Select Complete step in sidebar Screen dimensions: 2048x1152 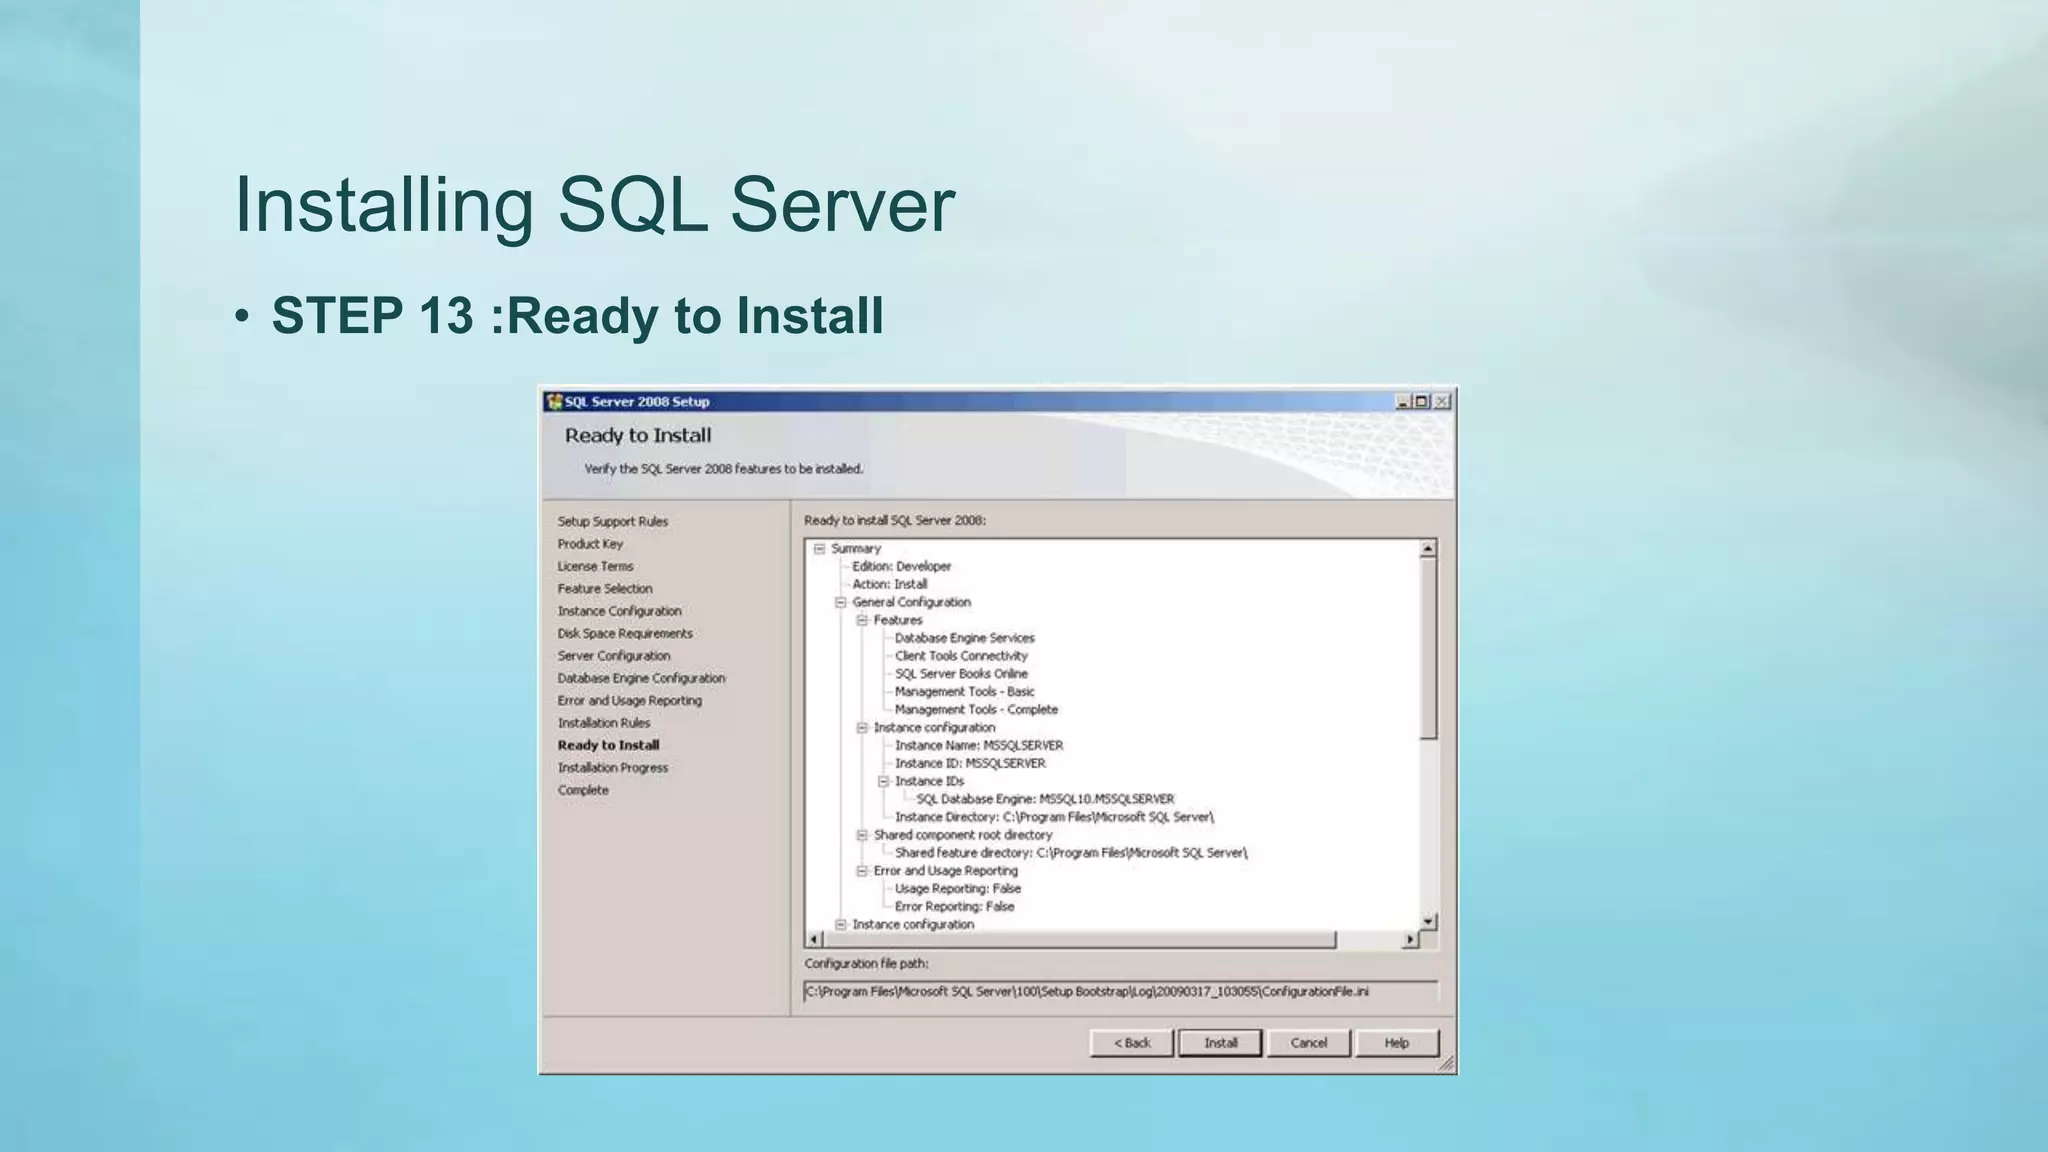click(582, 790)
